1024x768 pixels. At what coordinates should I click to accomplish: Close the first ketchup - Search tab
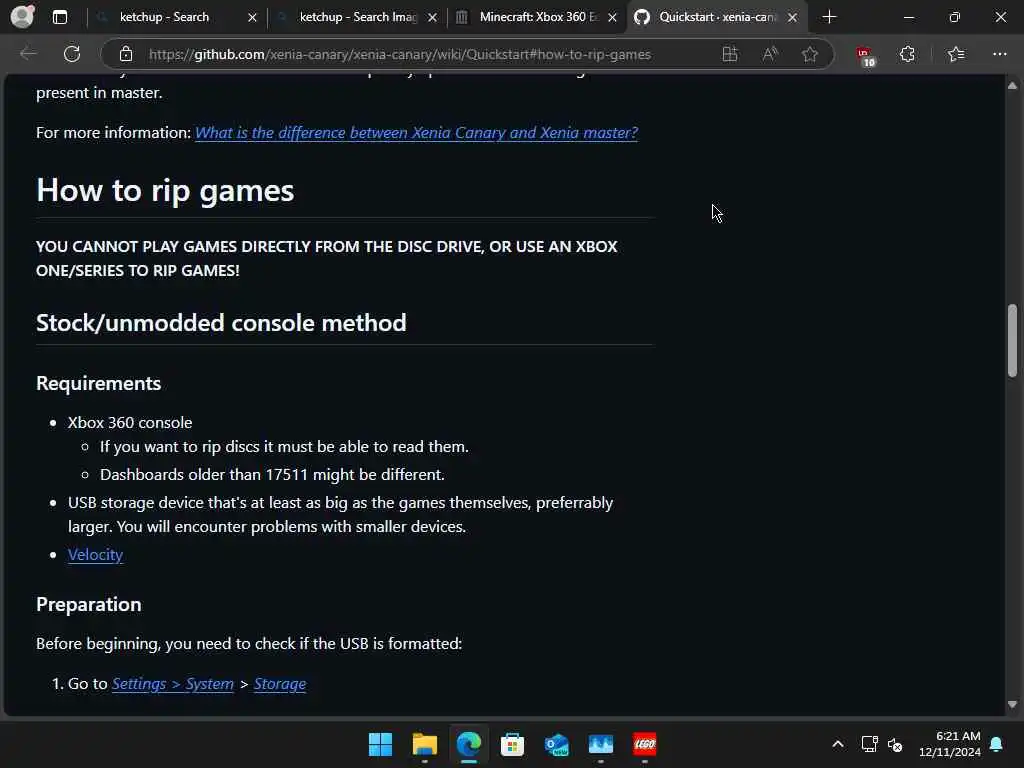(252, 18)
